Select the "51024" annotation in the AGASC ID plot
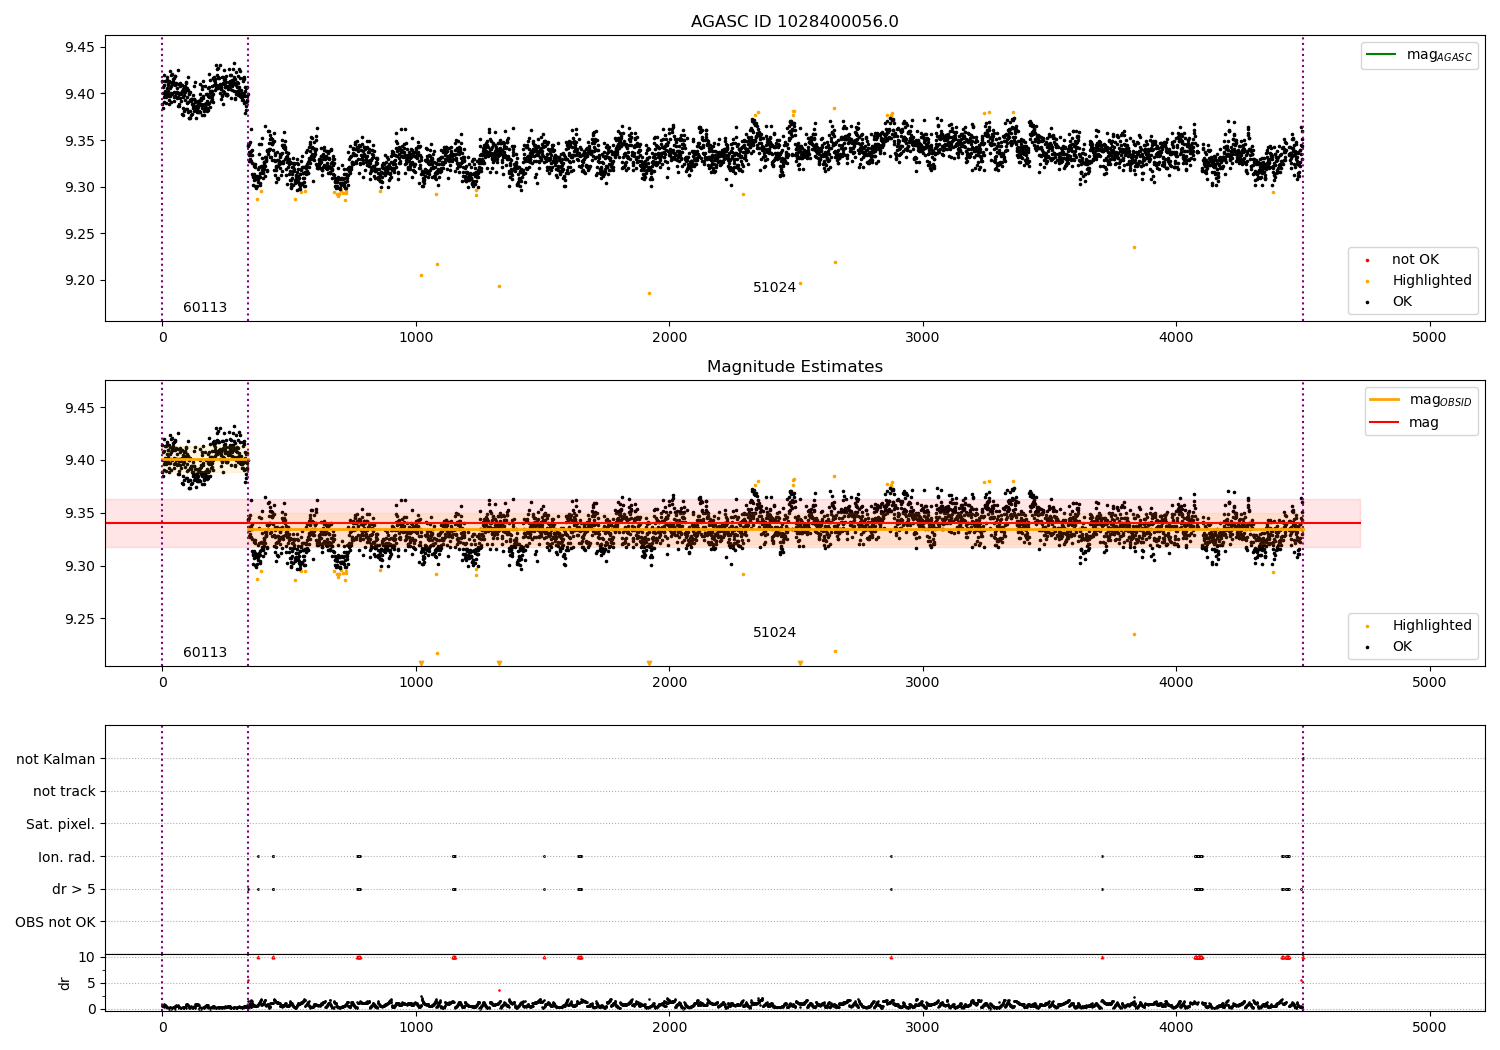This screenshot has height=1050, width=1500. pos(775,288)
